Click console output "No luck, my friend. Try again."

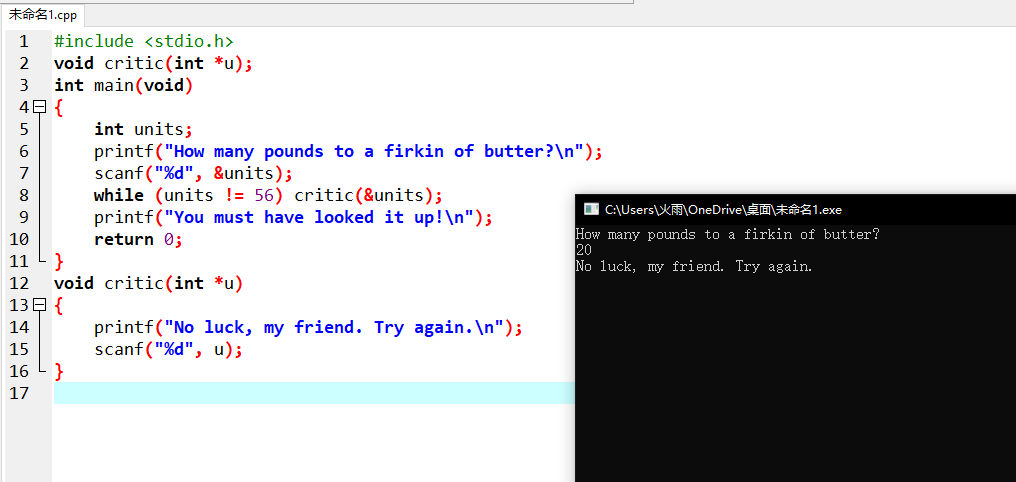[694, 266]
